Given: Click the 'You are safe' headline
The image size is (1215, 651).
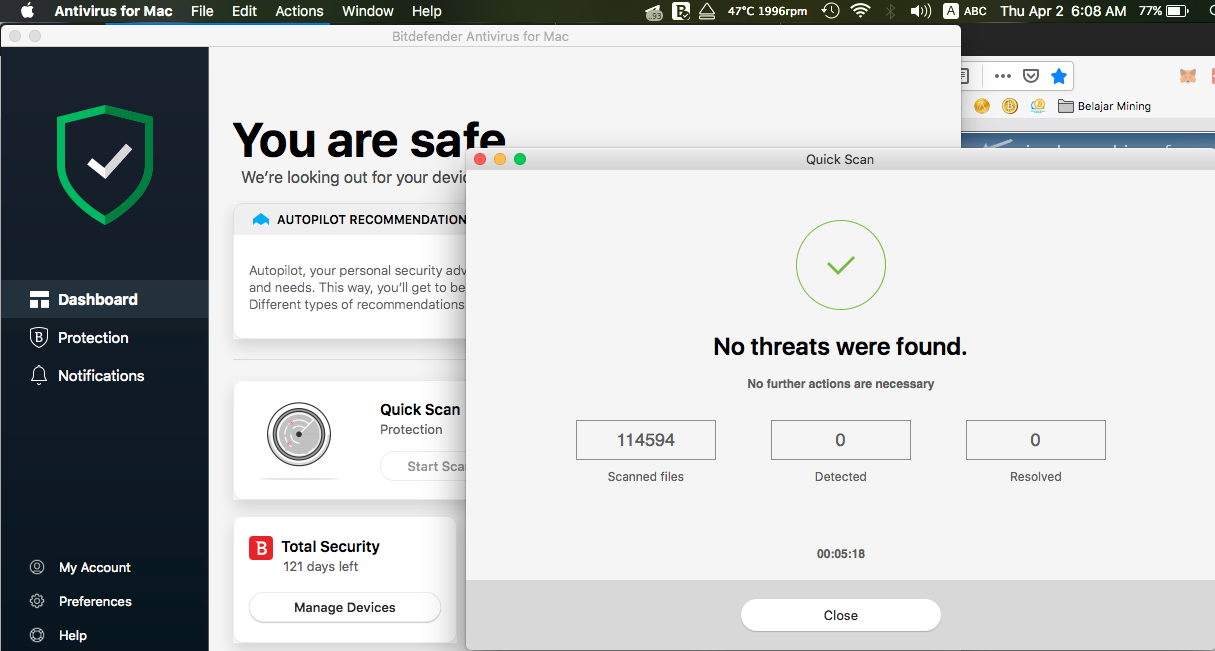Looking at the screenshot, I should click(x=368, y=140).
